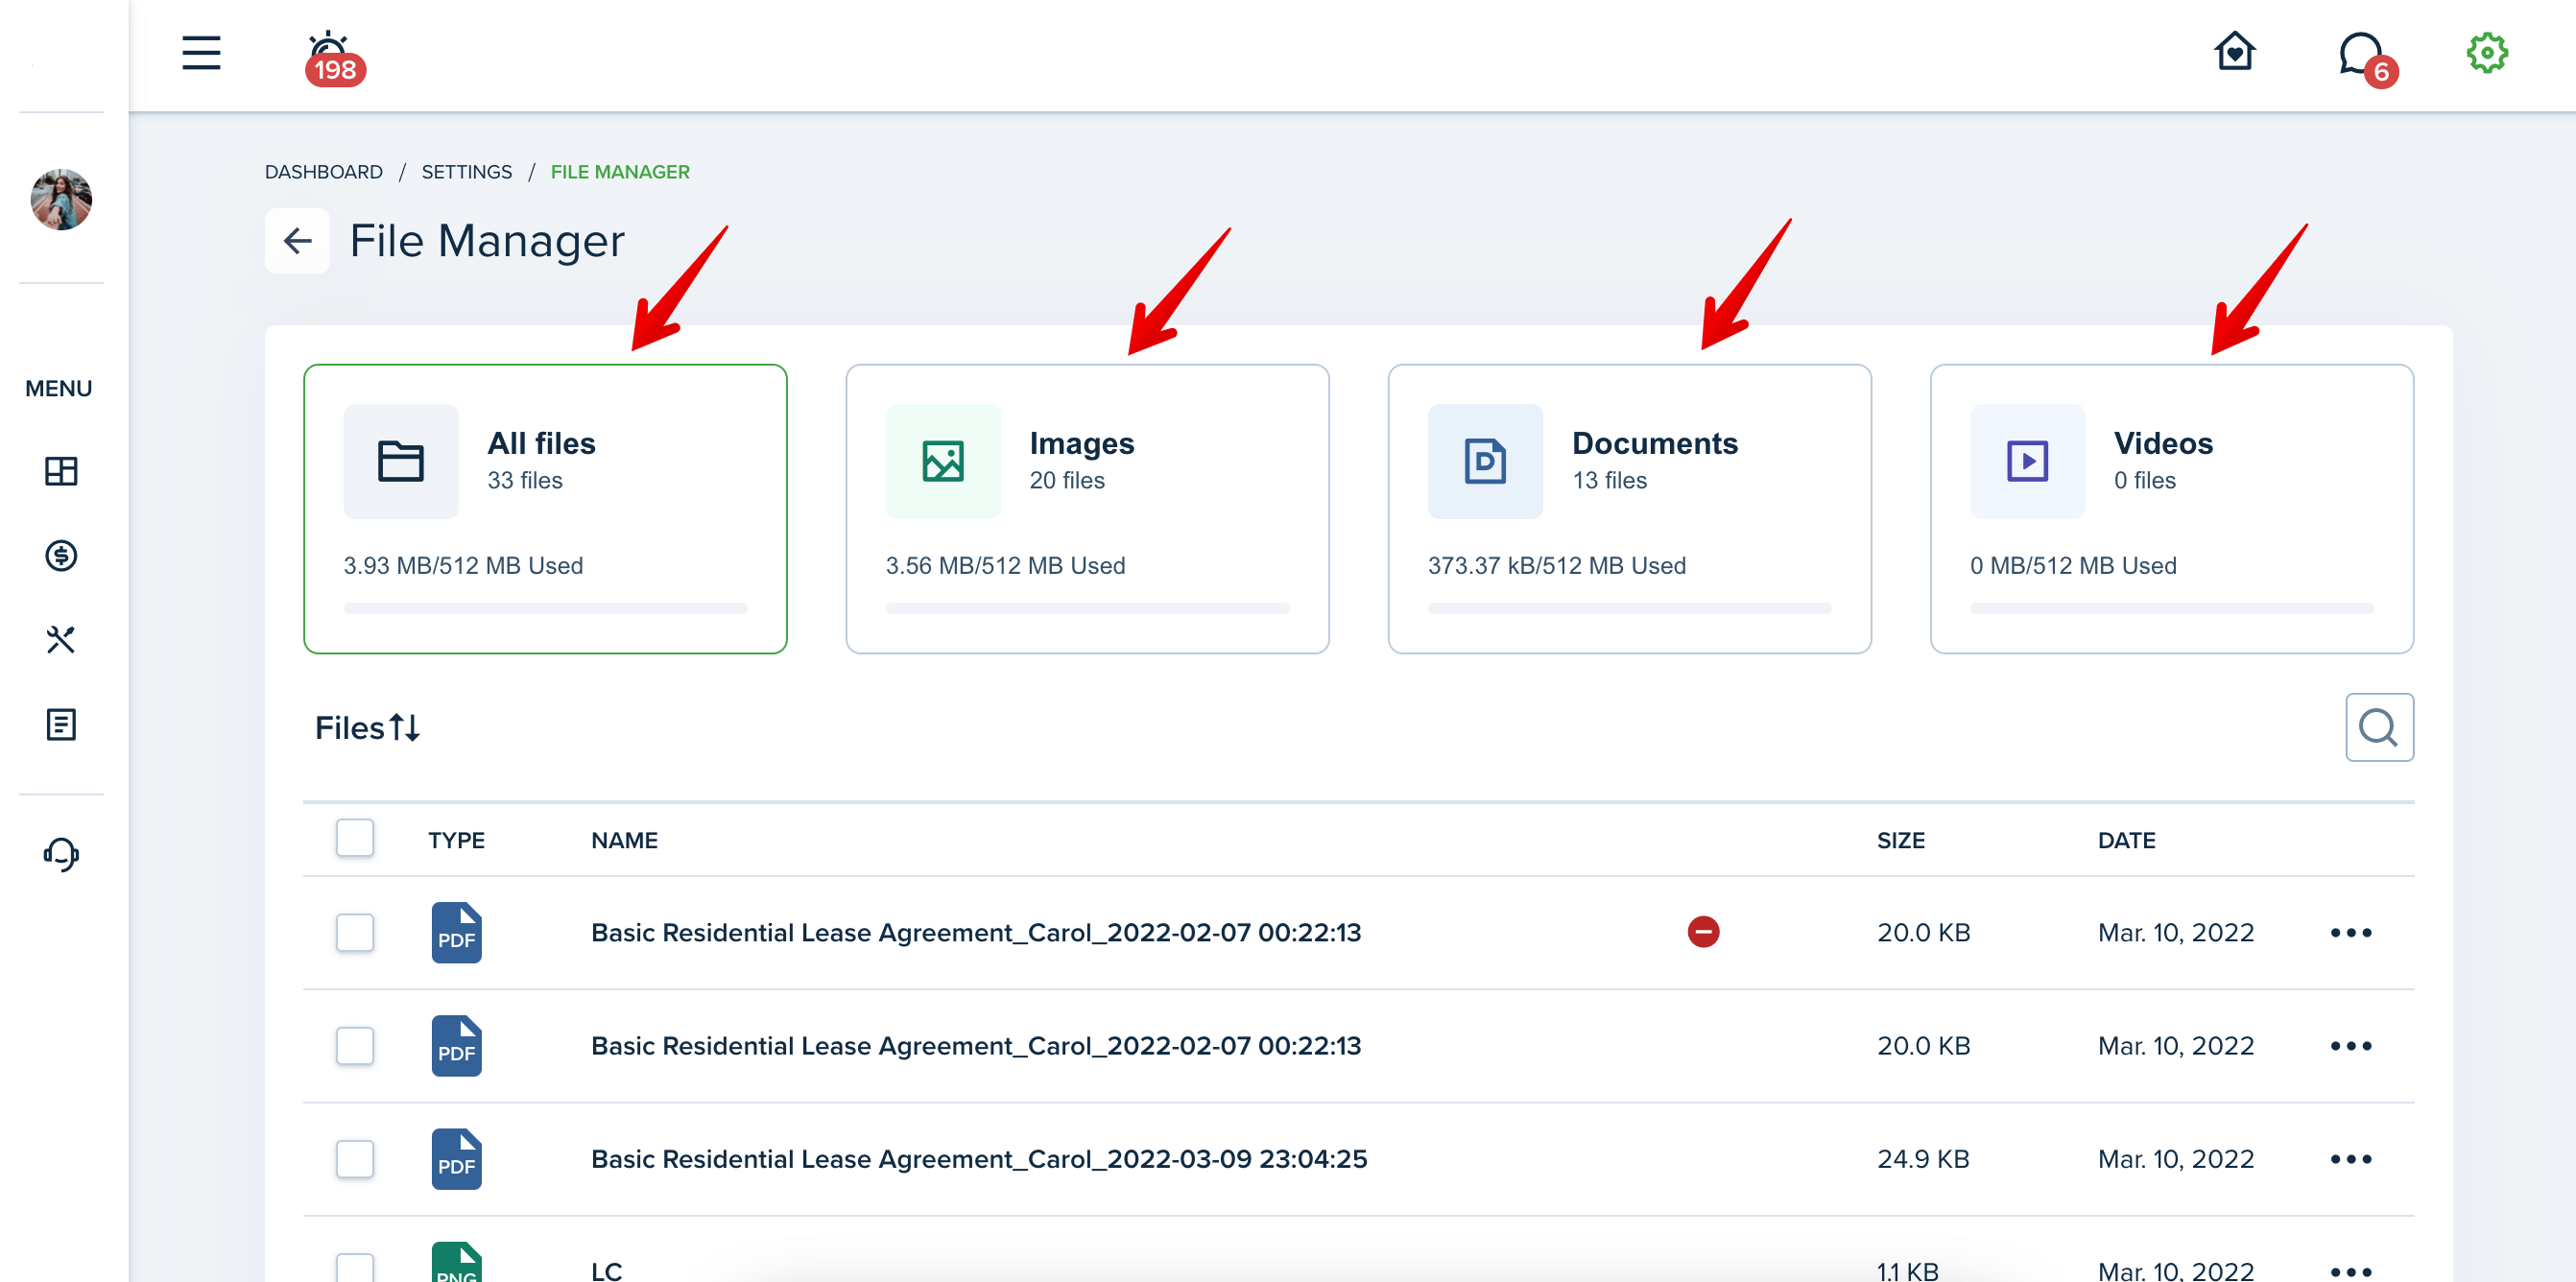Screen dimensions: 2576x1282
Task: Click the MENU label in sidebar
Action: click(x=59, y=388)
